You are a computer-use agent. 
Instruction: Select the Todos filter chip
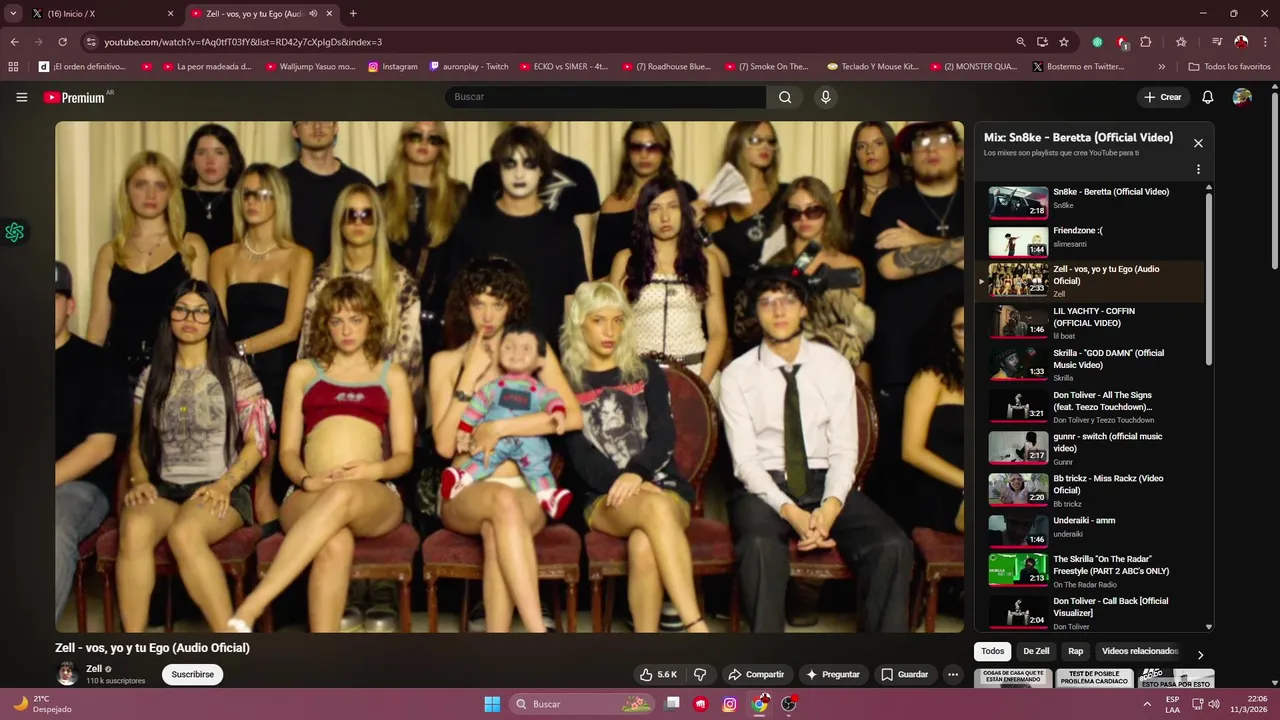[992, 651]
